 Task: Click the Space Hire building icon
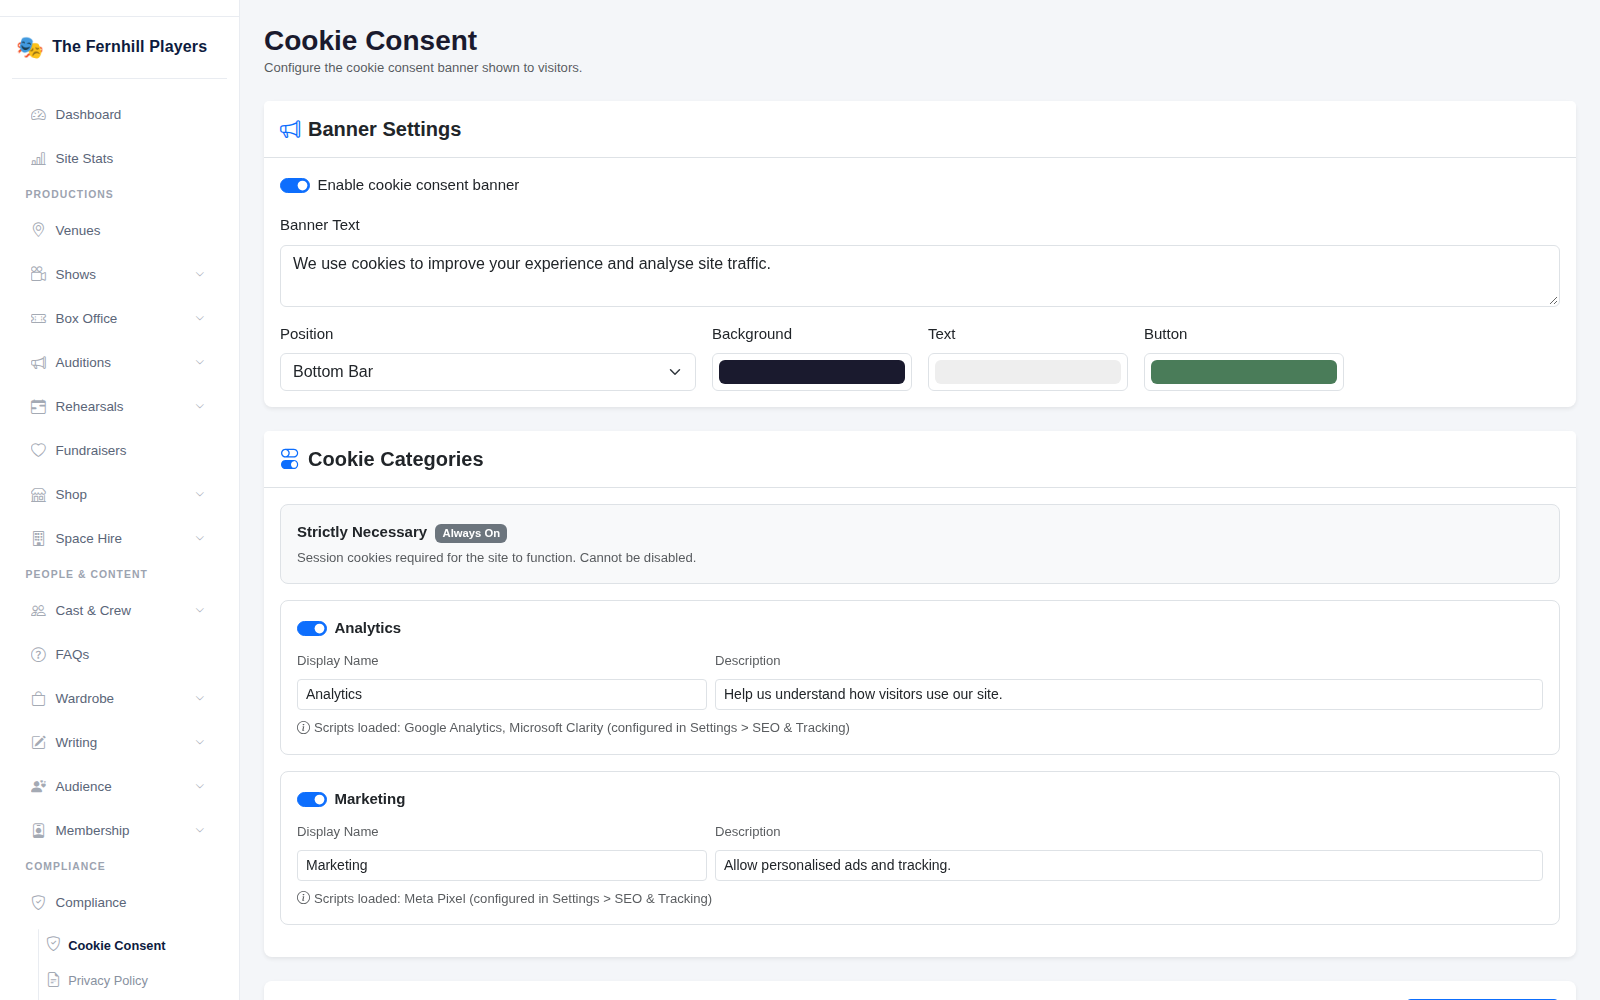pos(38,539)
